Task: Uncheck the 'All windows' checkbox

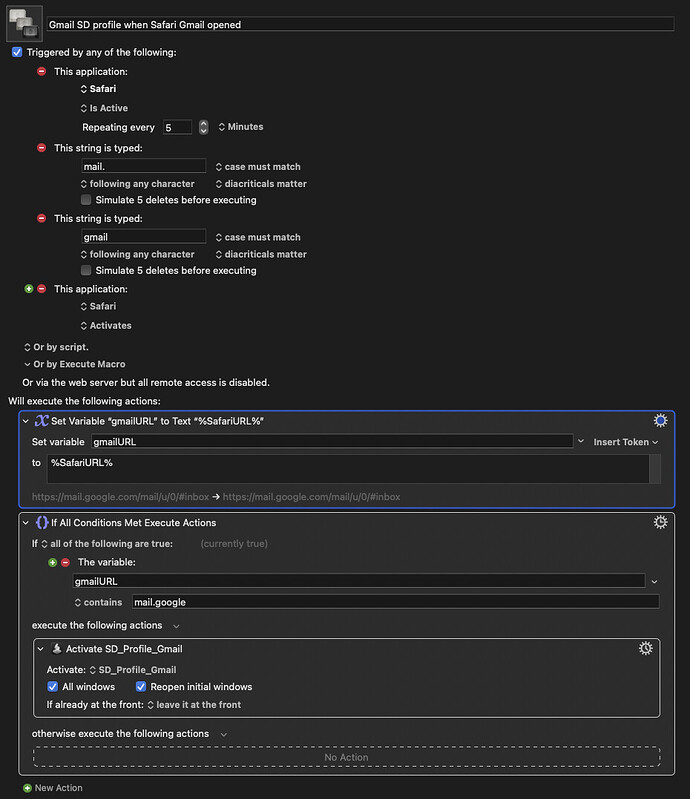Action: tap(53, 687)
